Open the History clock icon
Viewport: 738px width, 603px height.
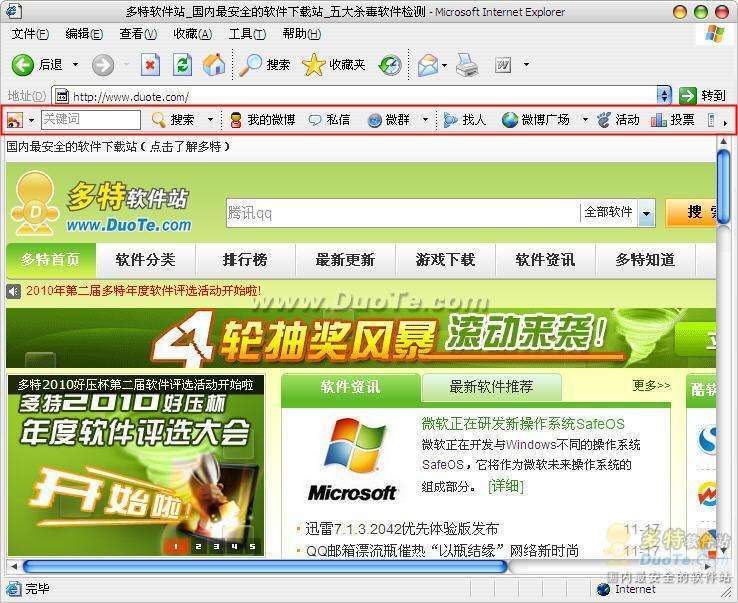[390, 65]
